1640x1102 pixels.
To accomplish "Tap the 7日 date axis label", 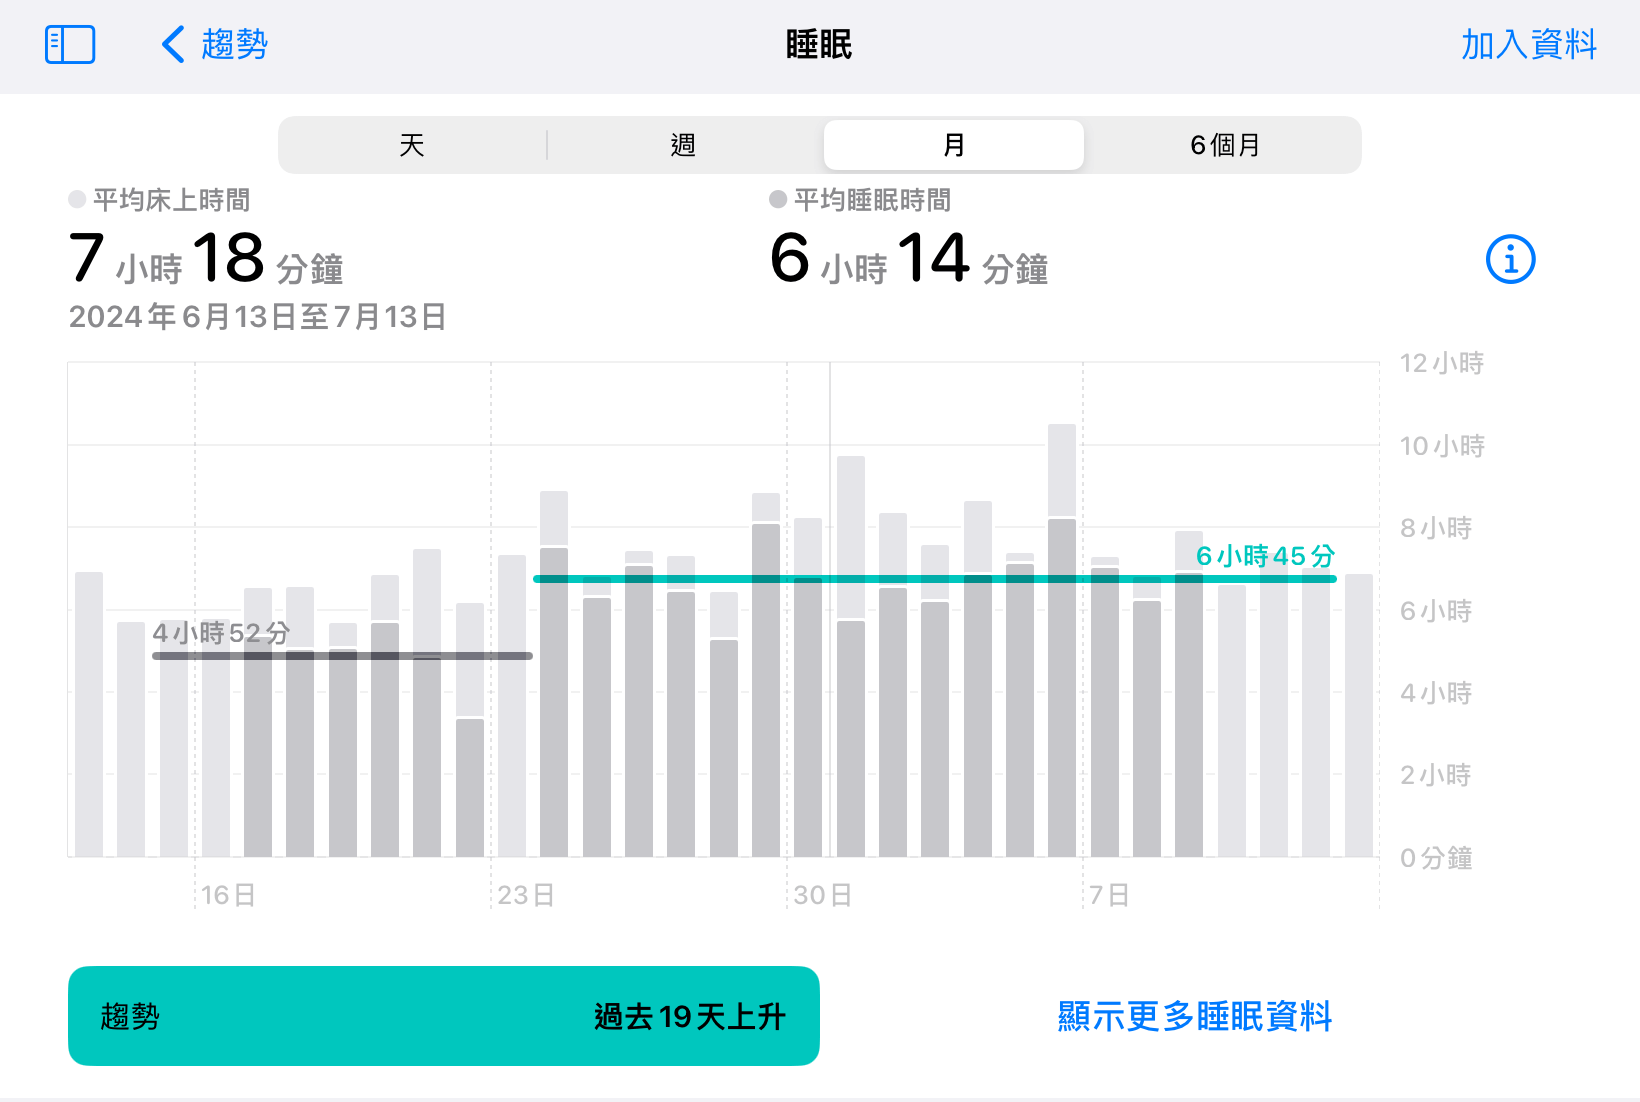I will (x=1108, y=895).
